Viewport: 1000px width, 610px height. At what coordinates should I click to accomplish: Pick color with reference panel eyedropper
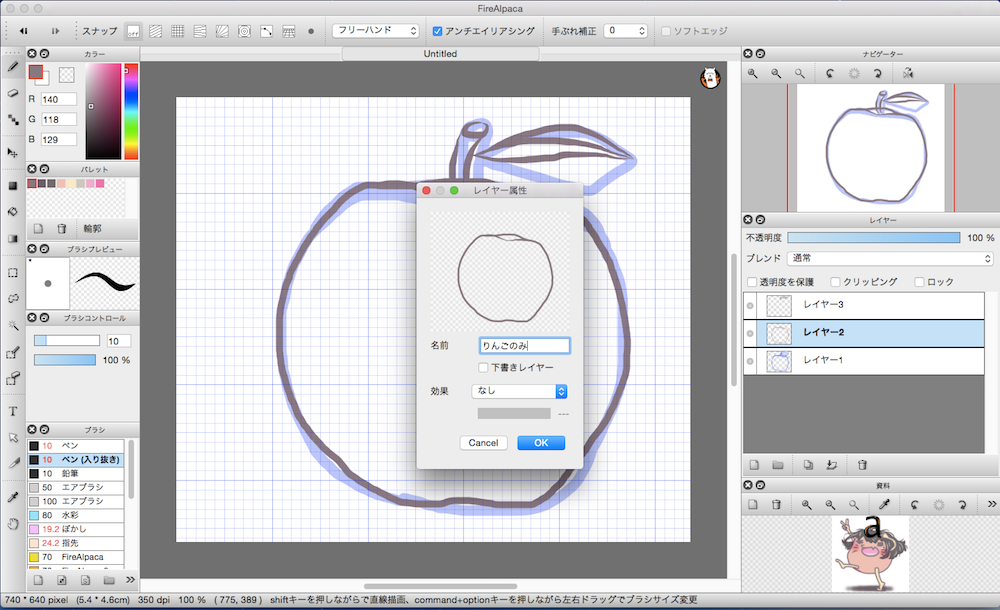tap(885, 505)
